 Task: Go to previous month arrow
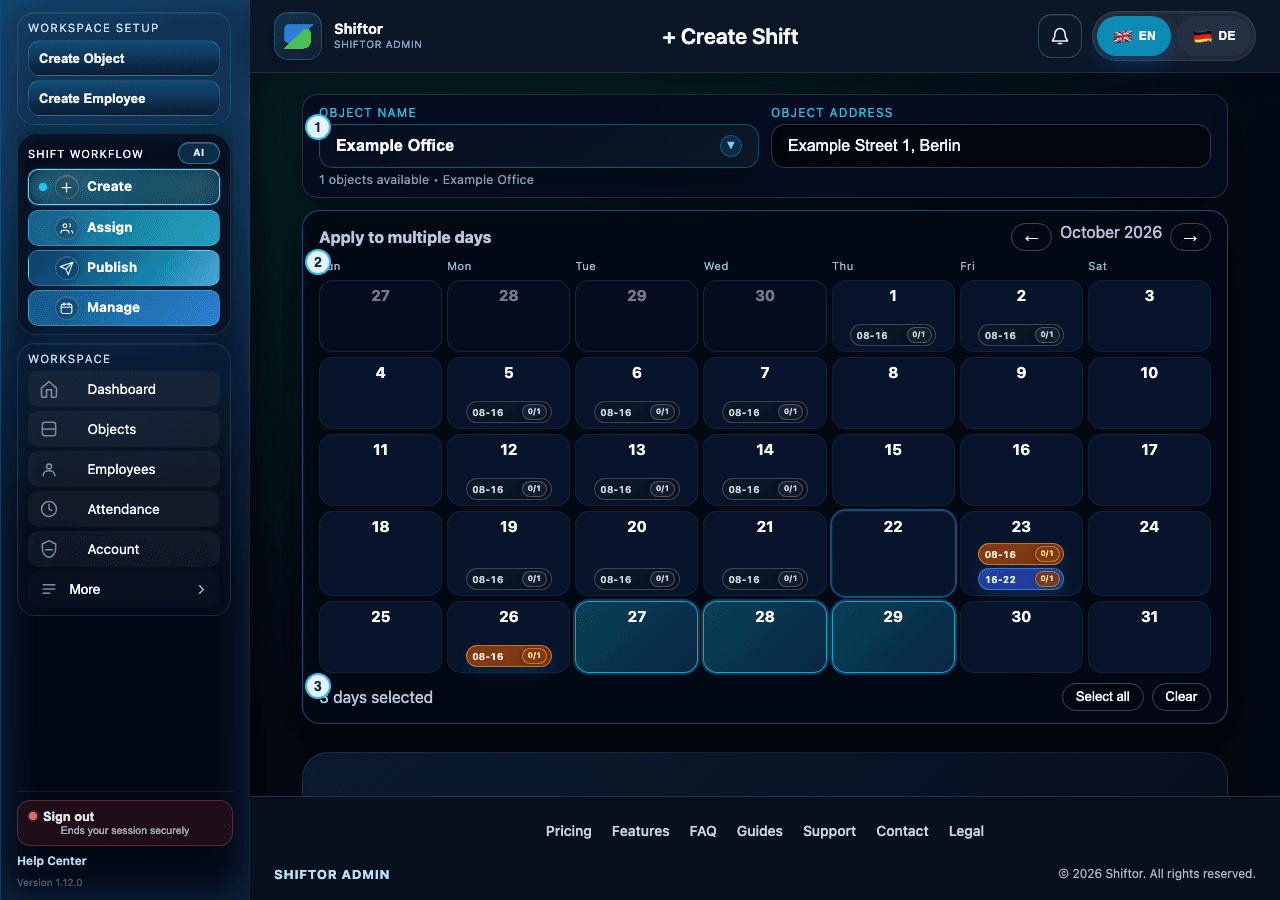(x=1031, y=237)
